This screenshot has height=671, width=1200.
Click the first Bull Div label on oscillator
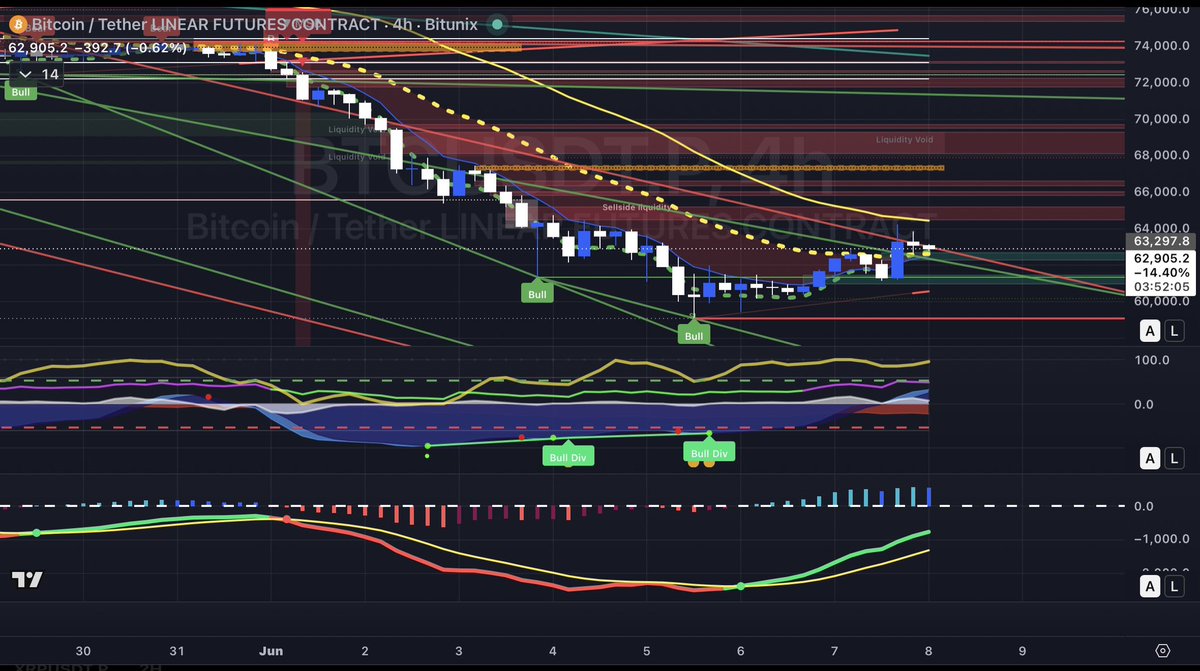(x=569, y=457)
